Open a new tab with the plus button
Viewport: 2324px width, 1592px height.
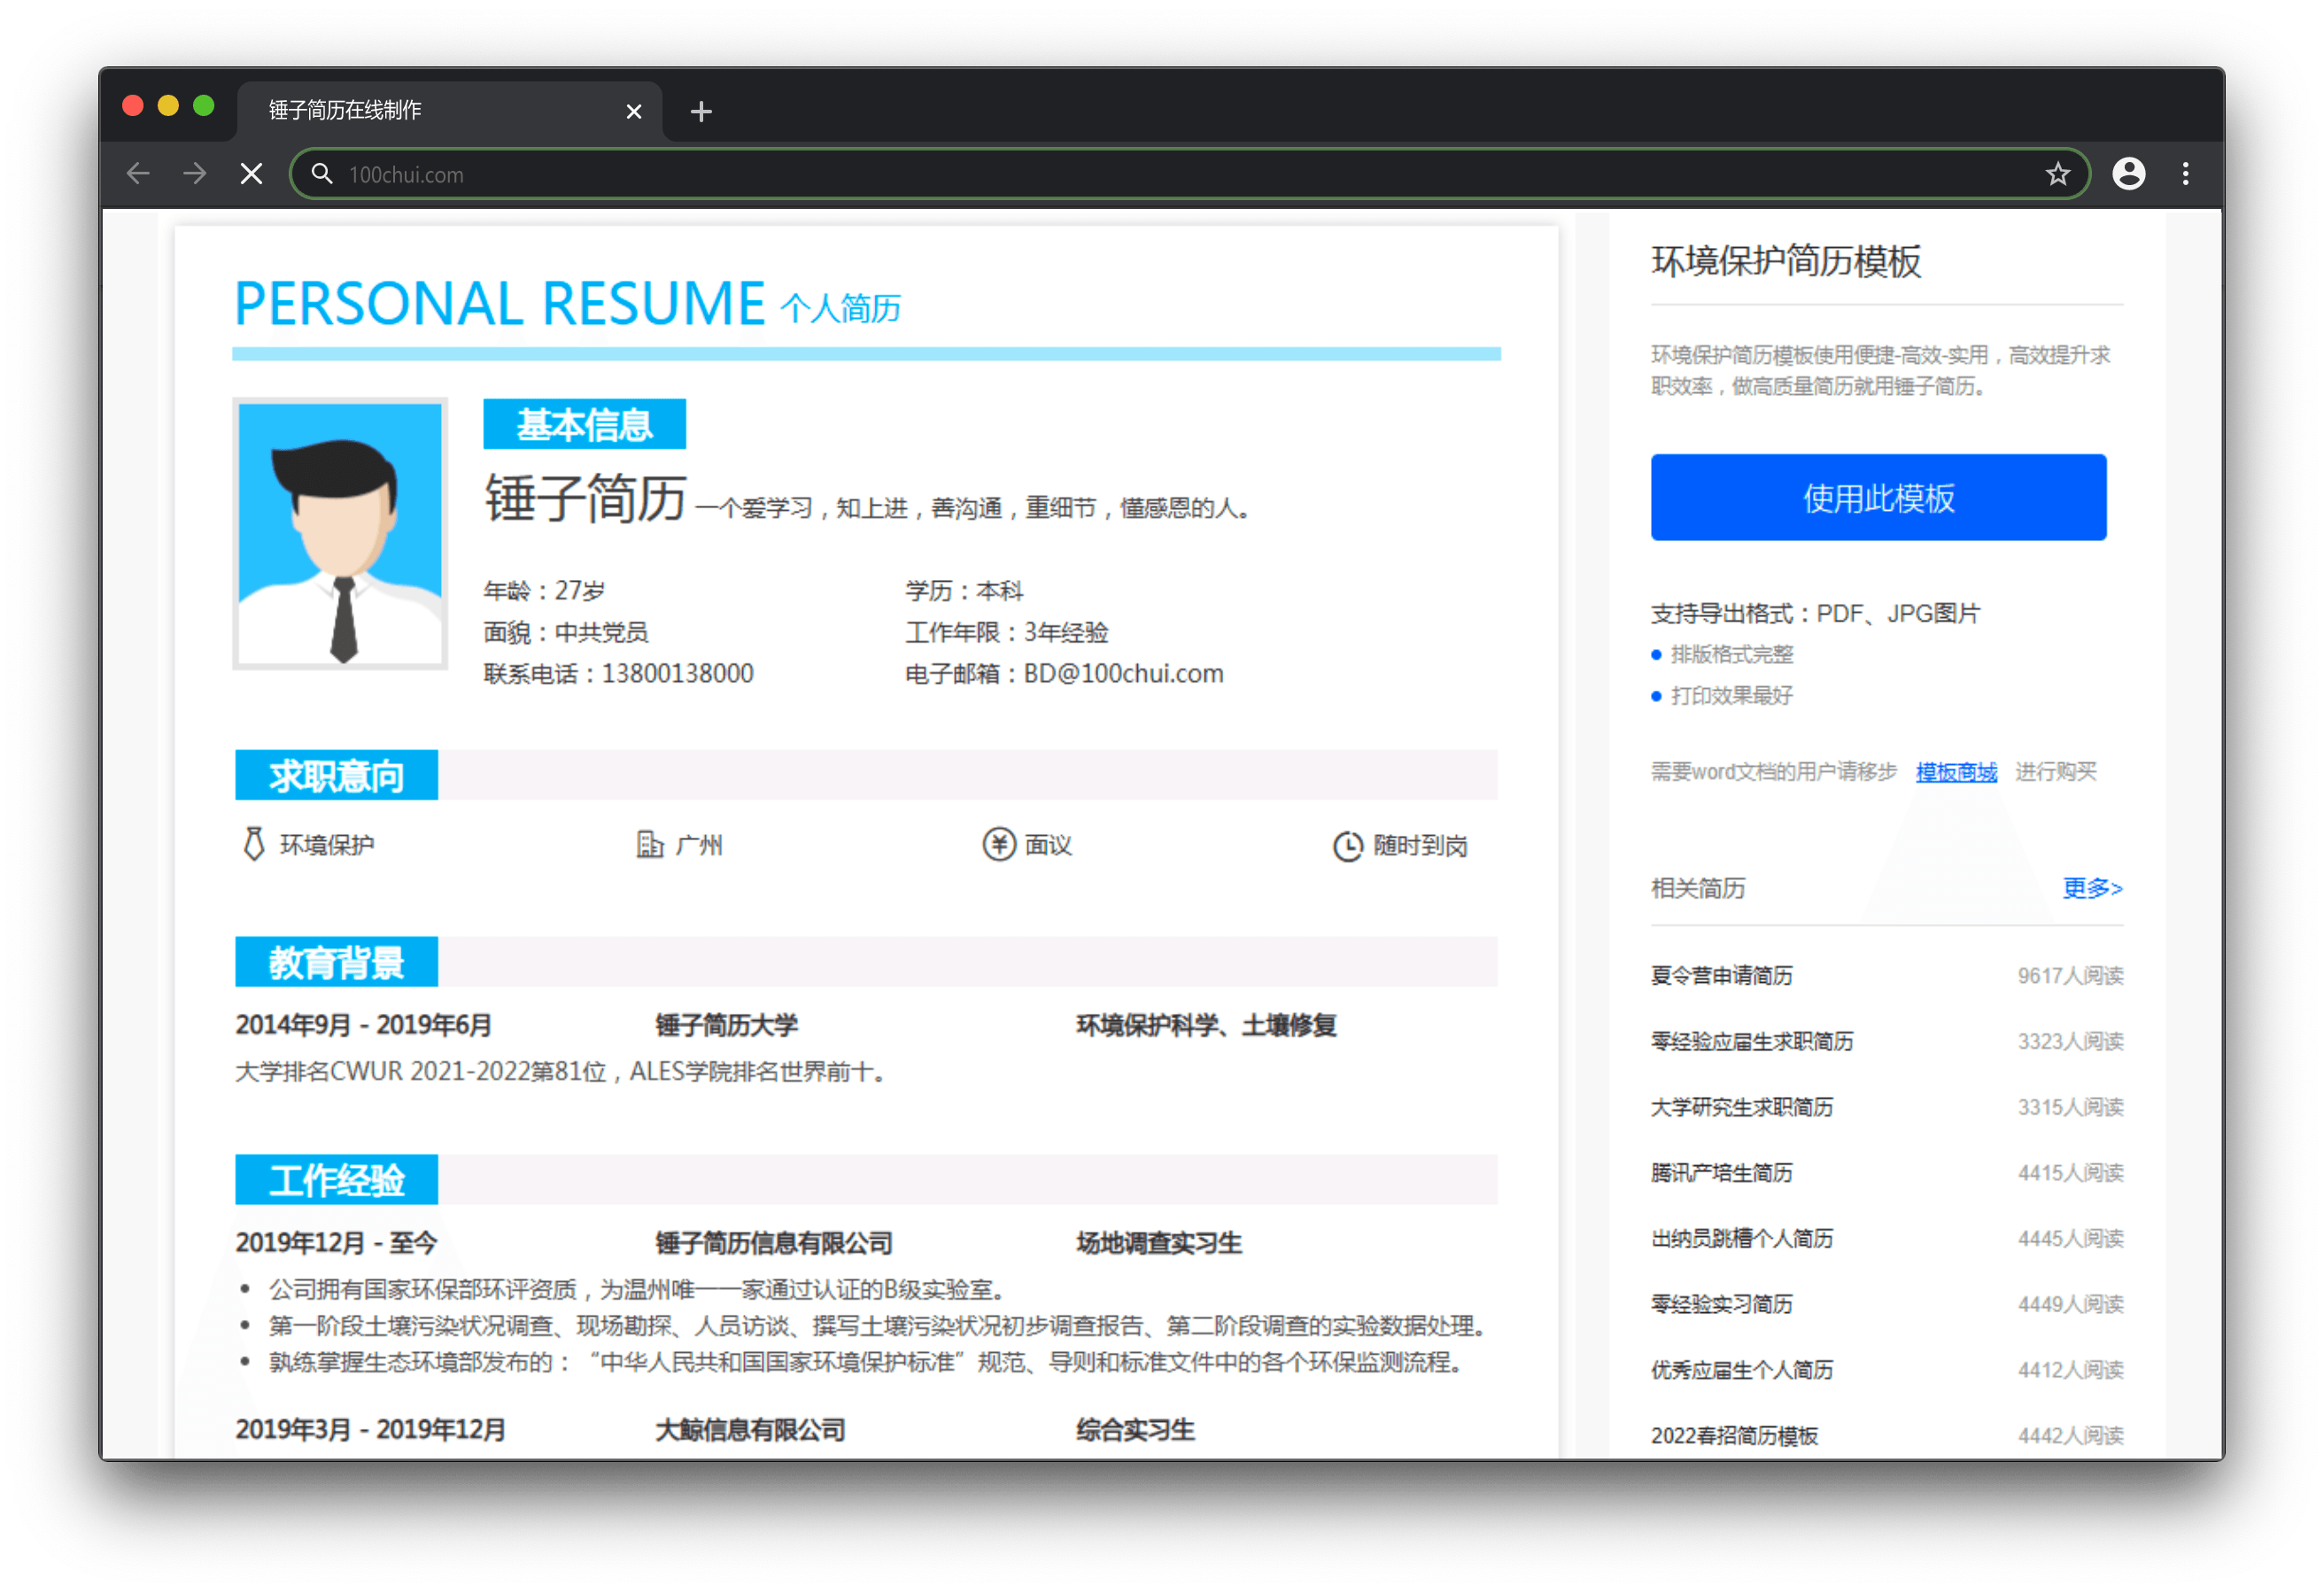701,111
